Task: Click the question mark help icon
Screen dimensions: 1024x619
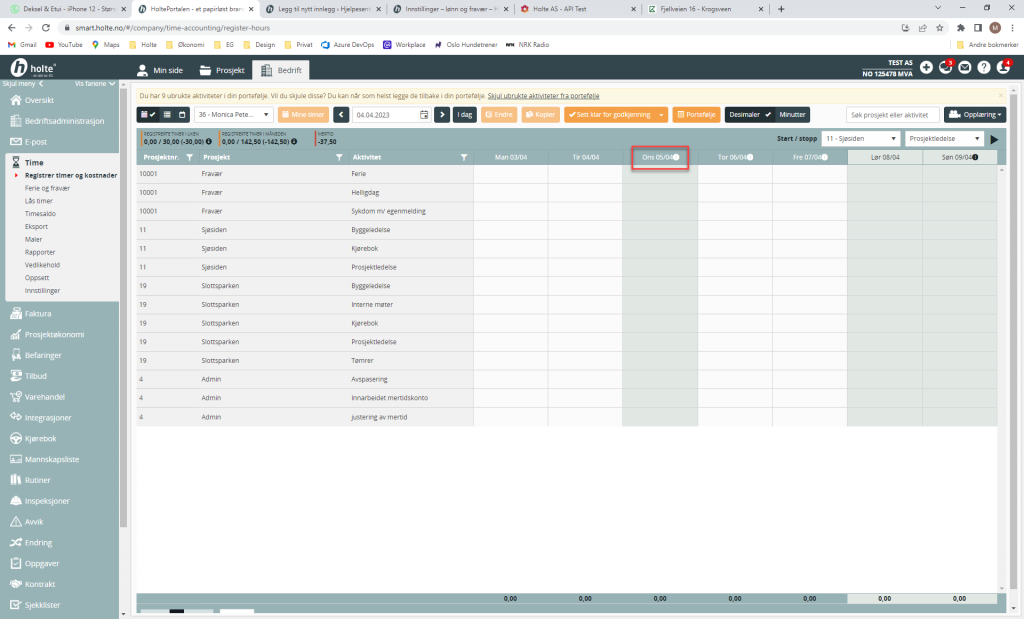Action: pos(984,68)
